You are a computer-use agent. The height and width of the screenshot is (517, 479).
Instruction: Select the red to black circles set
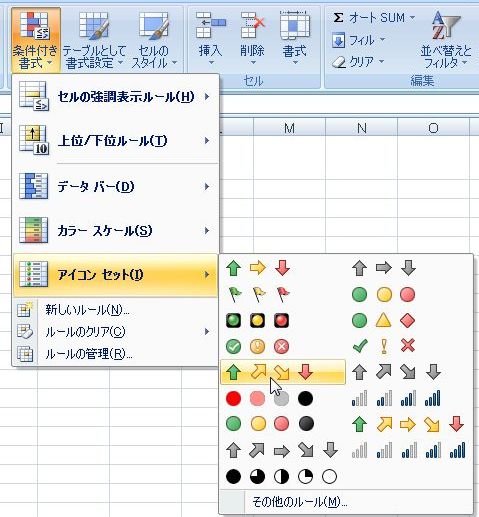tap(269, 398)
